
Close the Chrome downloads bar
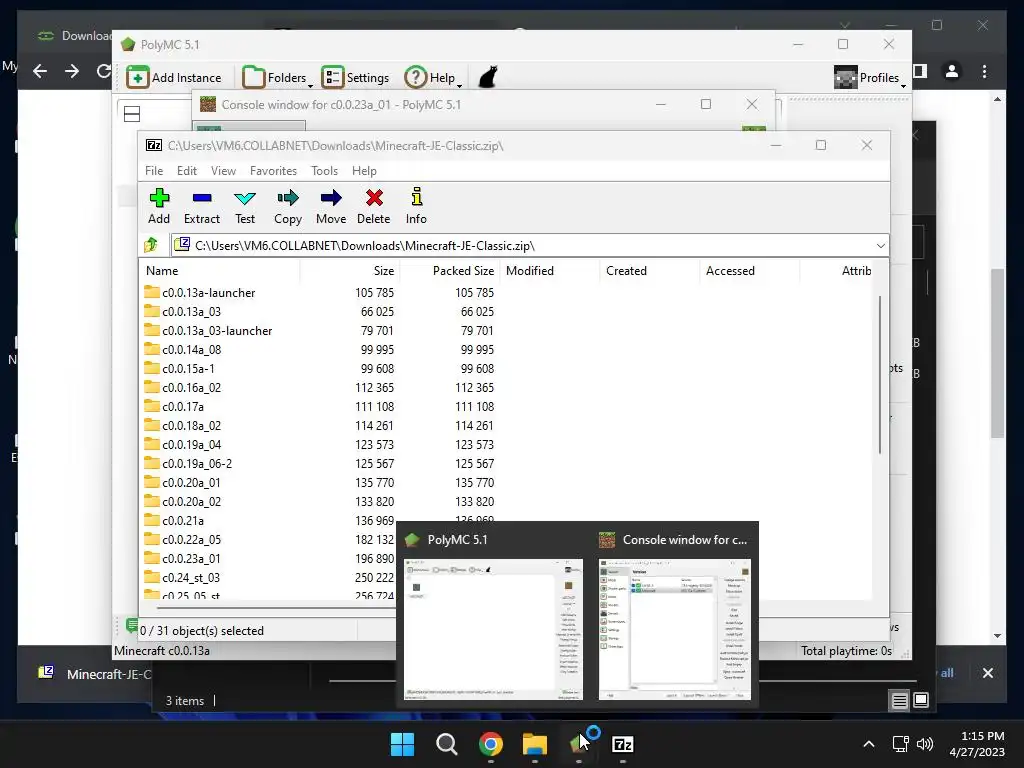[987, 673]
